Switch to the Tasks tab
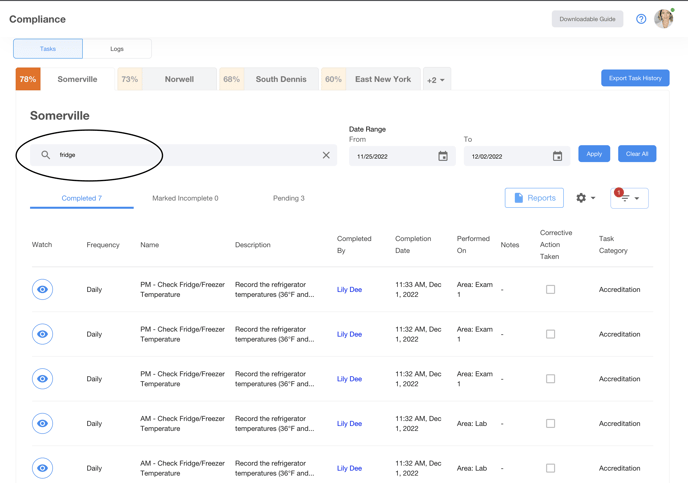The image size is (688, 483). (x=48, y=49)
